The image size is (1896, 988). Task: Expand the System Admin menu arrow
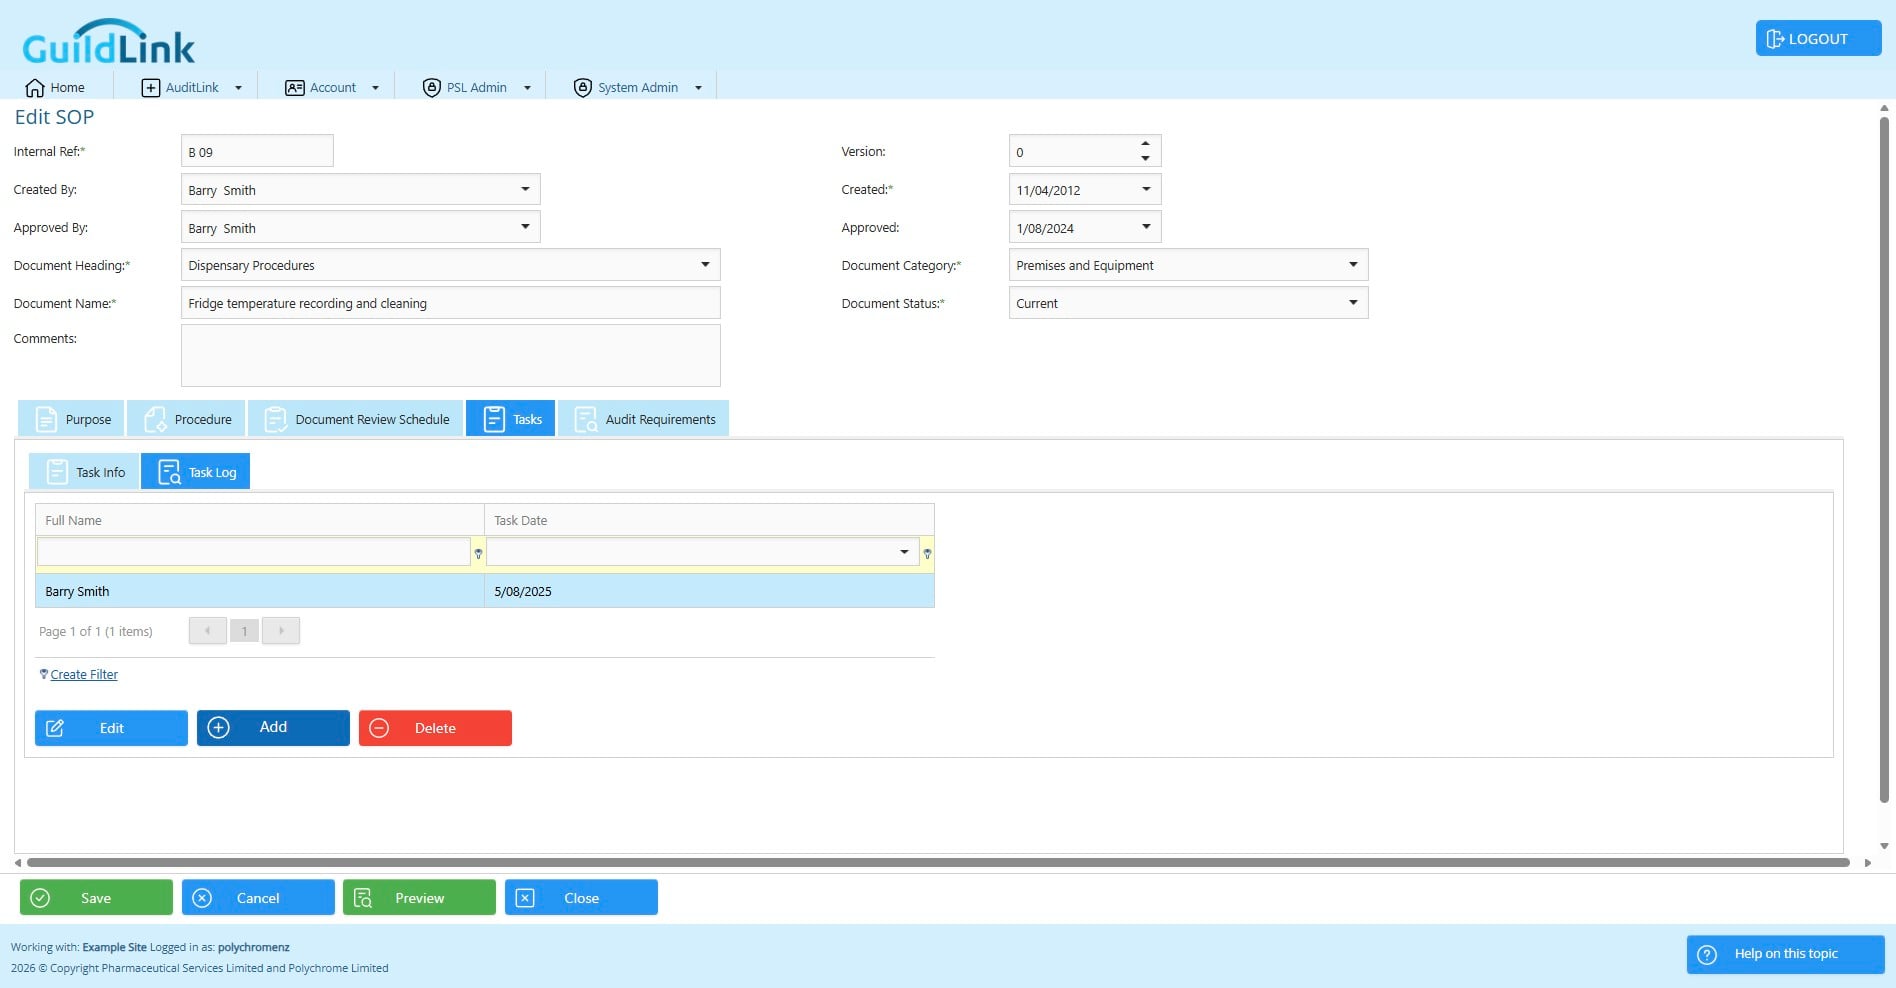click(x=698, y=88)
